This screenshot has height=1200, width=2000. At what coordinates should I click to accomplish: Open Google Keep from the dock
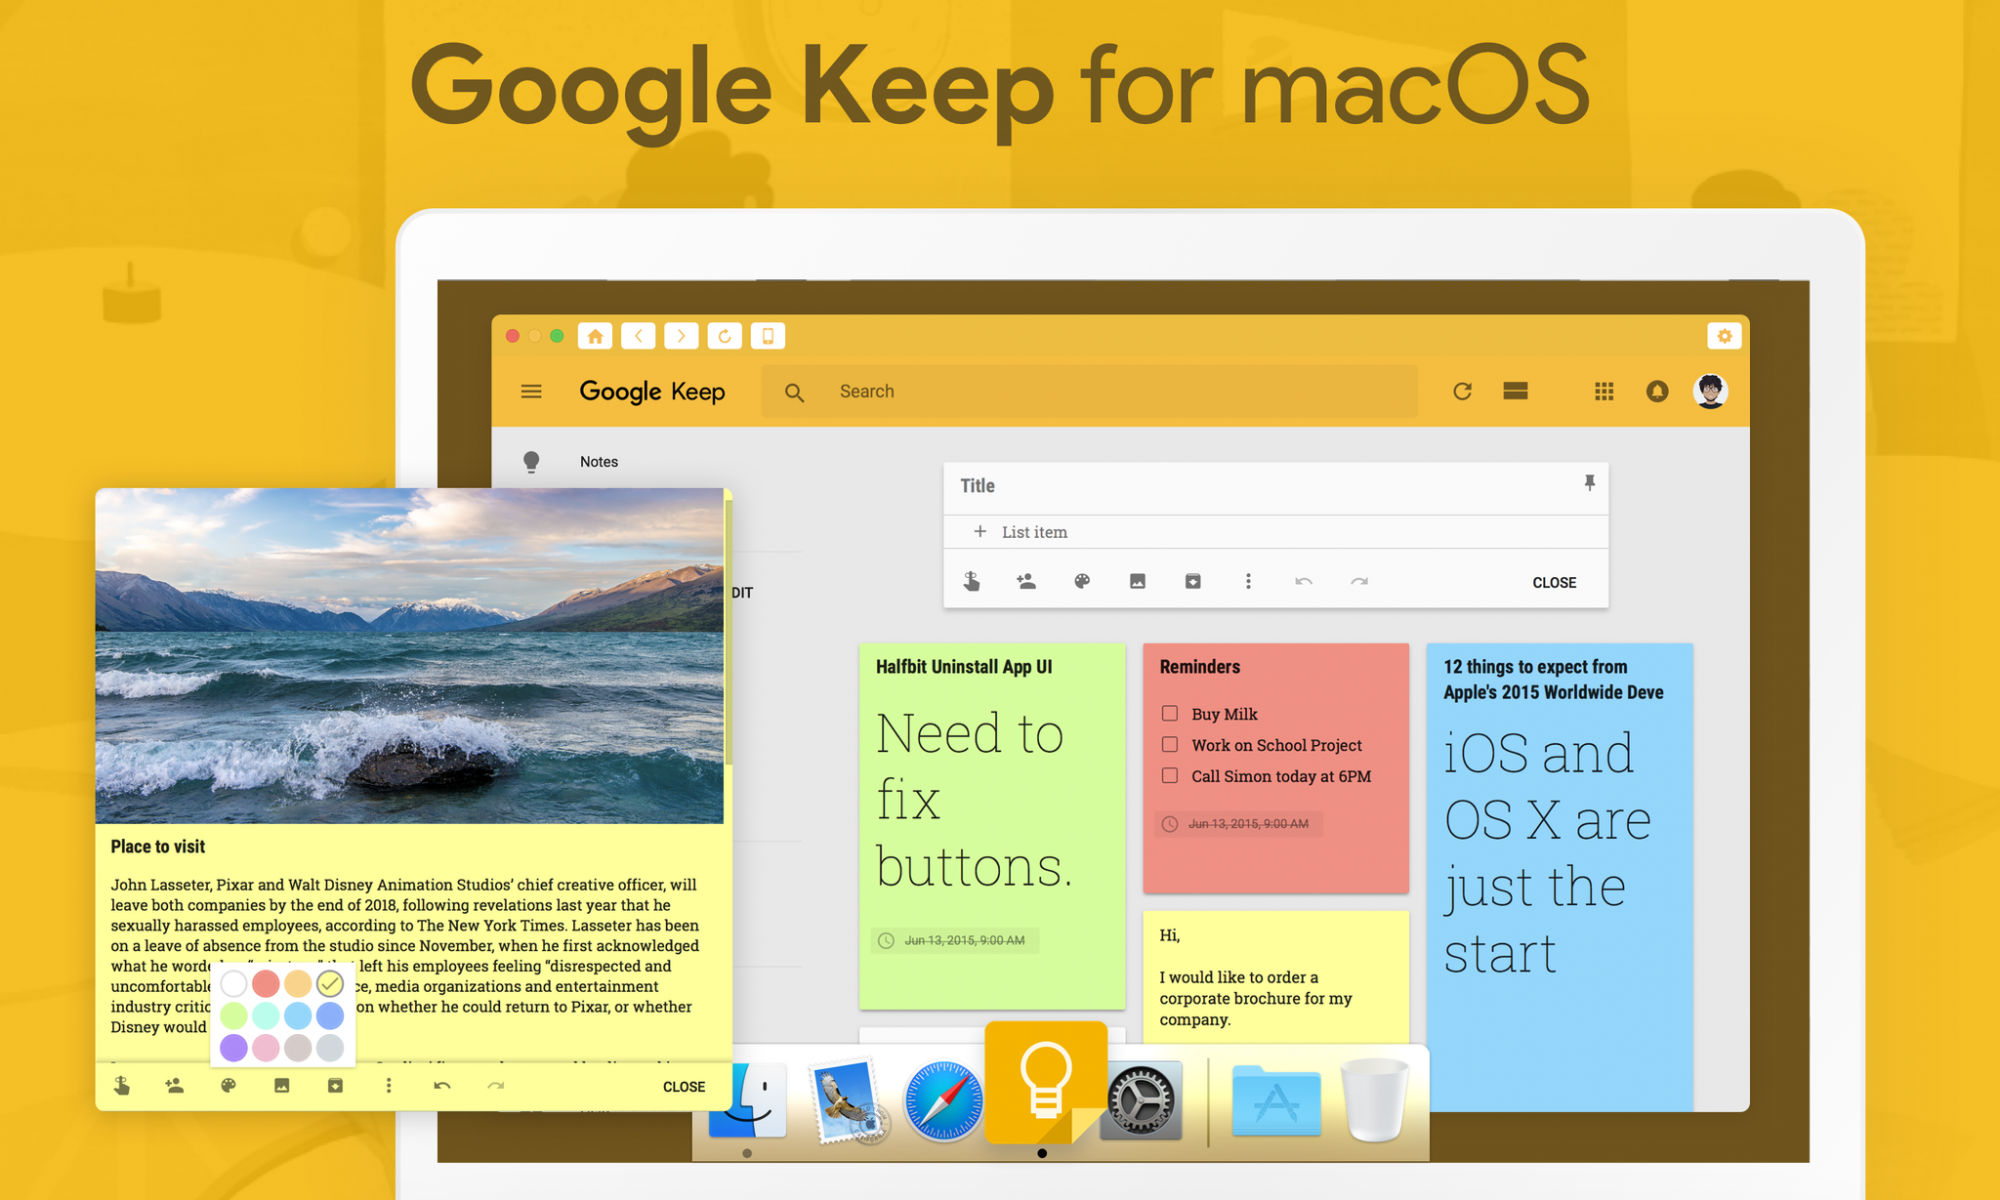(x=1046, y=1084)
